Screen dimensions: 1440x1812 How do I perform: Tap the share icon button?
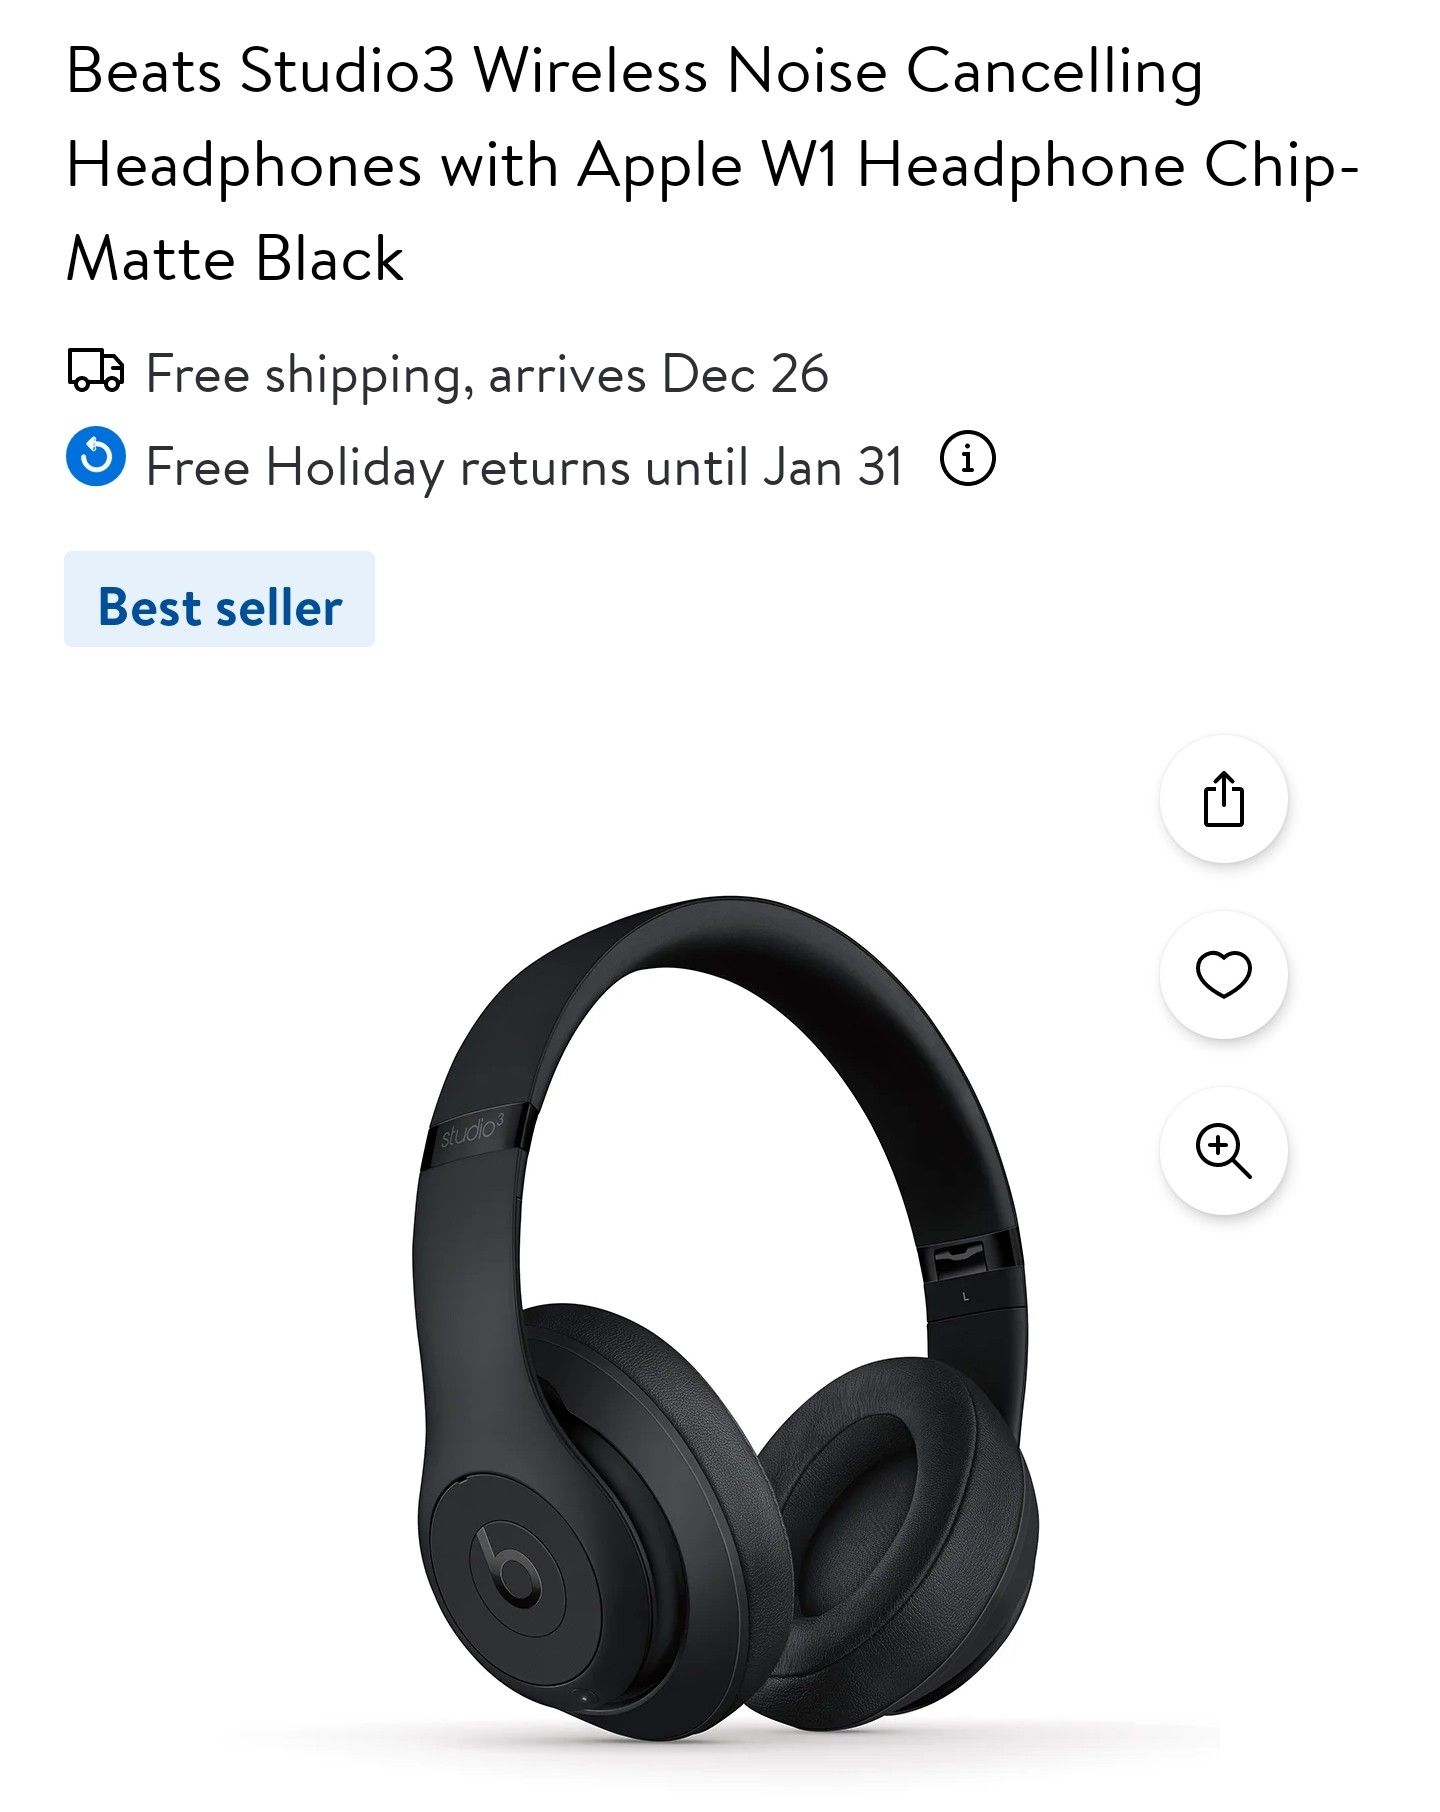tap(1223, 798)
